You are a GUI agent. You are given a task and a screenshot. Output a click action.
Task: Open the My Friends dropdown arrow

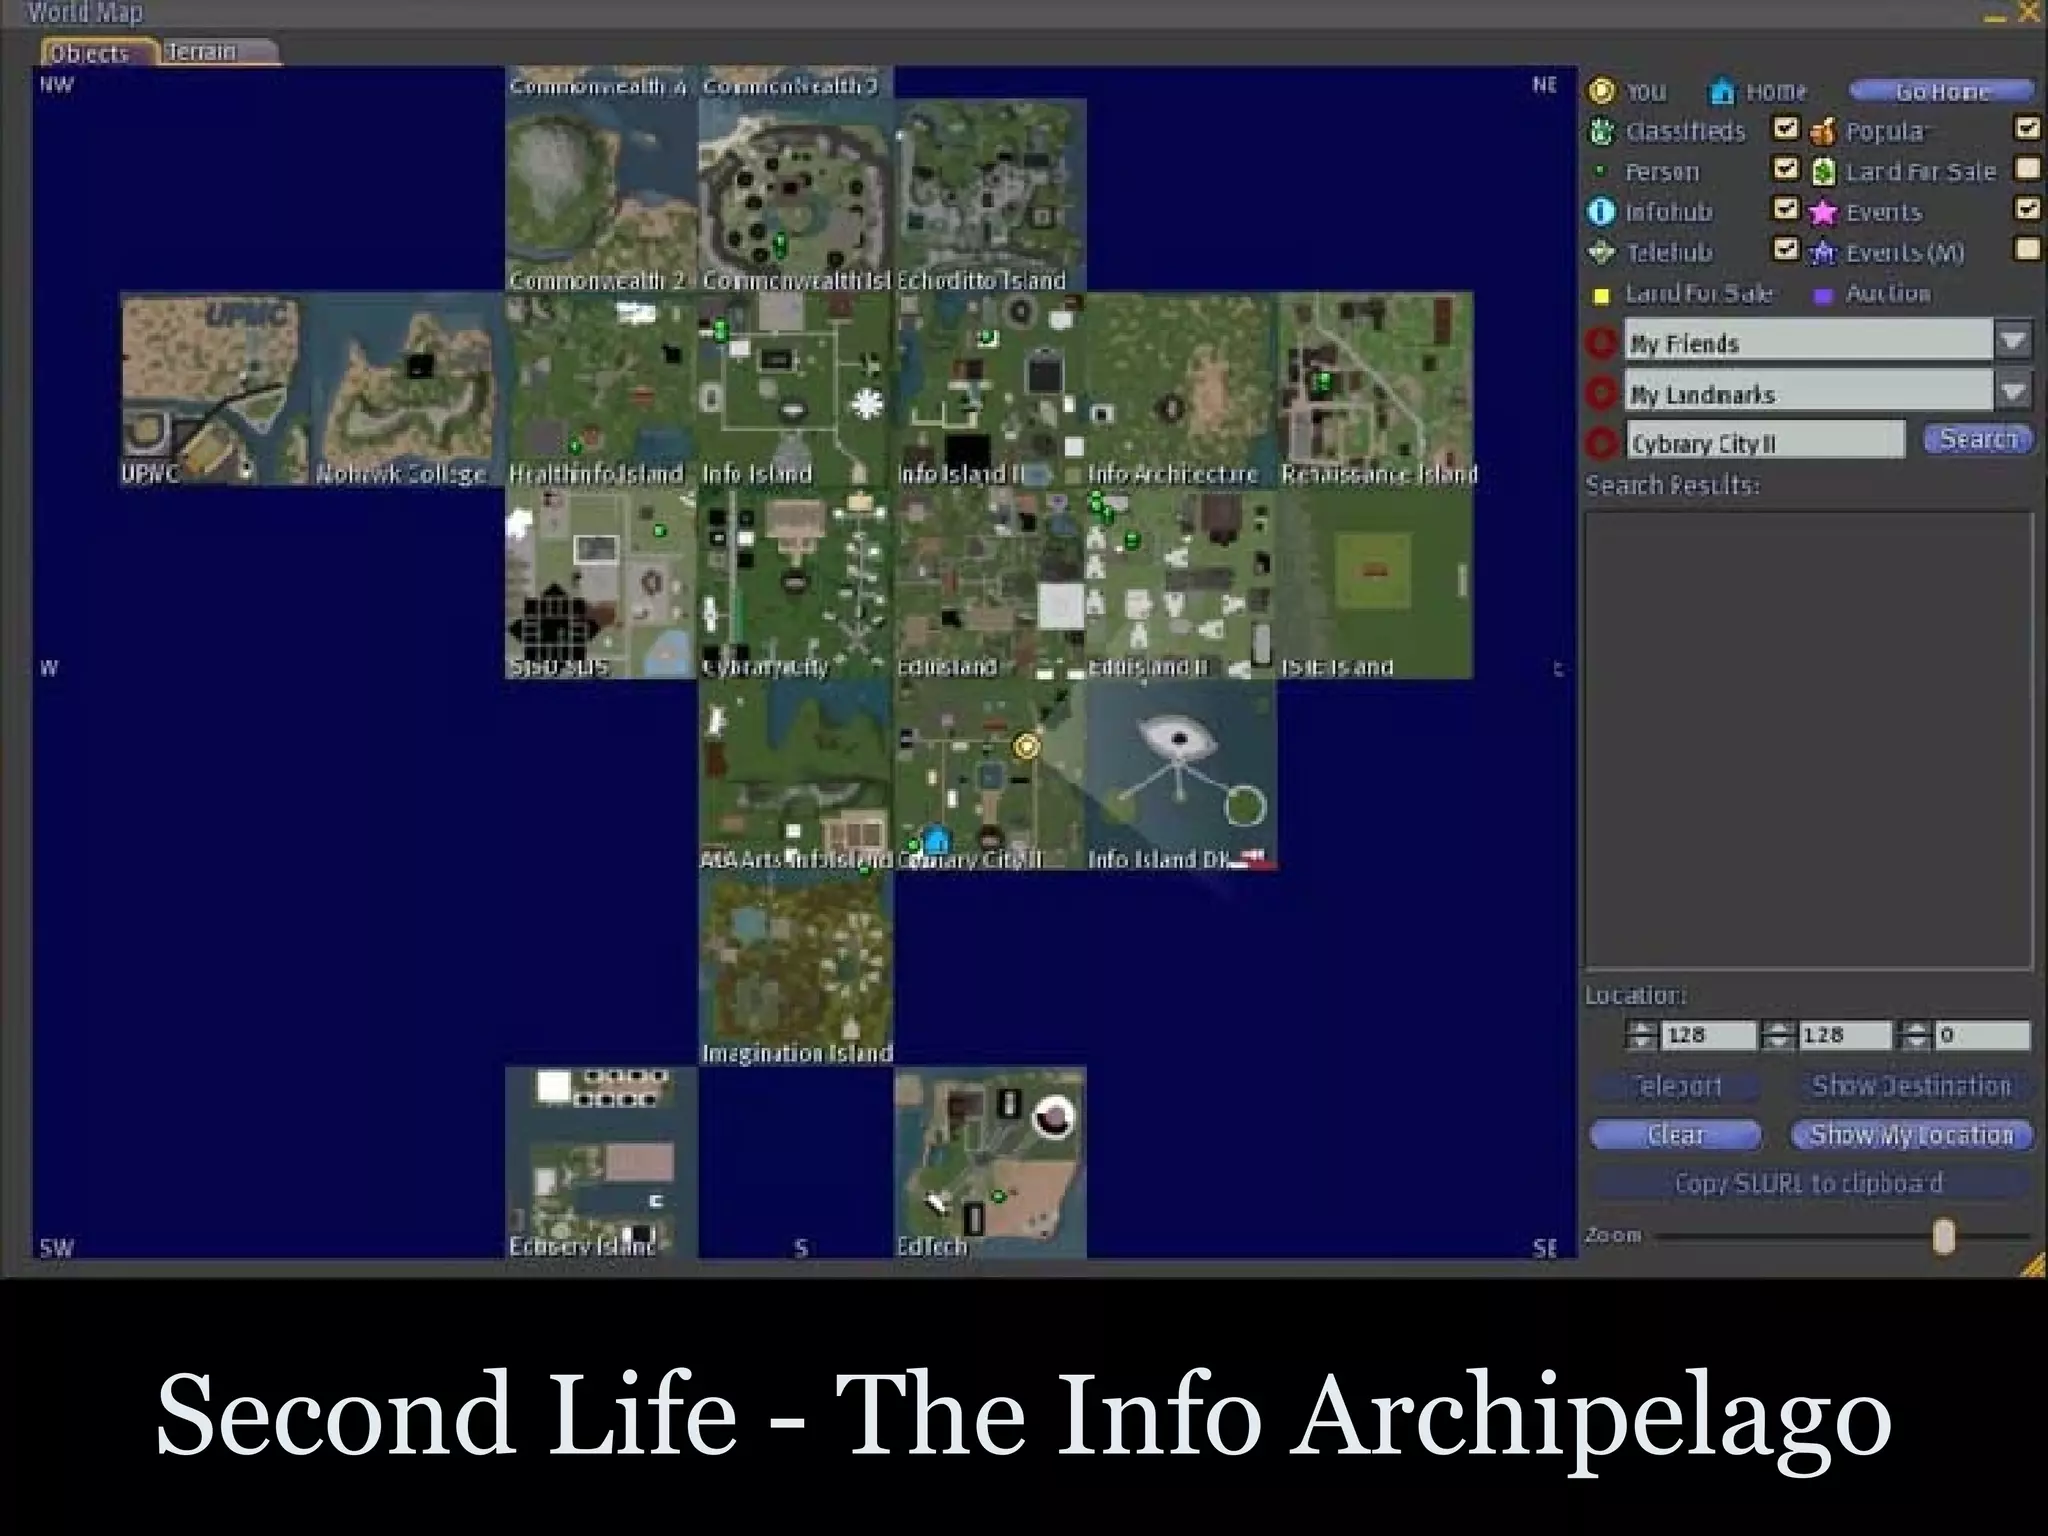click(2013, 340)
